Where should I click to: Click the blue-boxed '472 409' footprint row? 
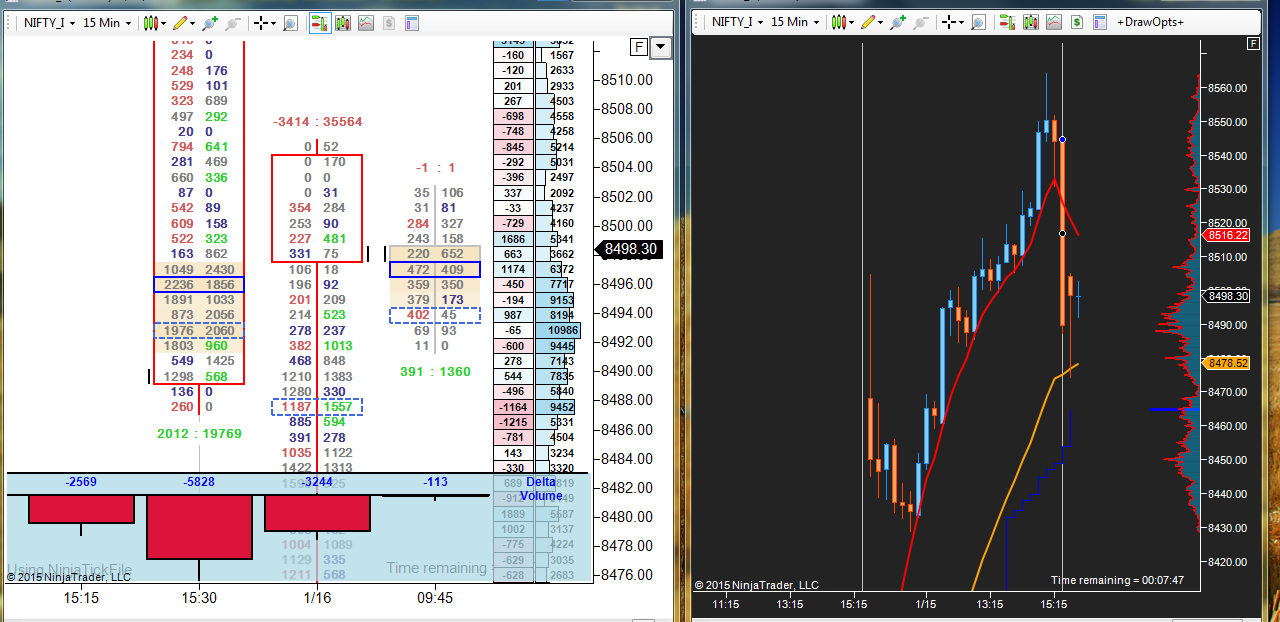435,270
